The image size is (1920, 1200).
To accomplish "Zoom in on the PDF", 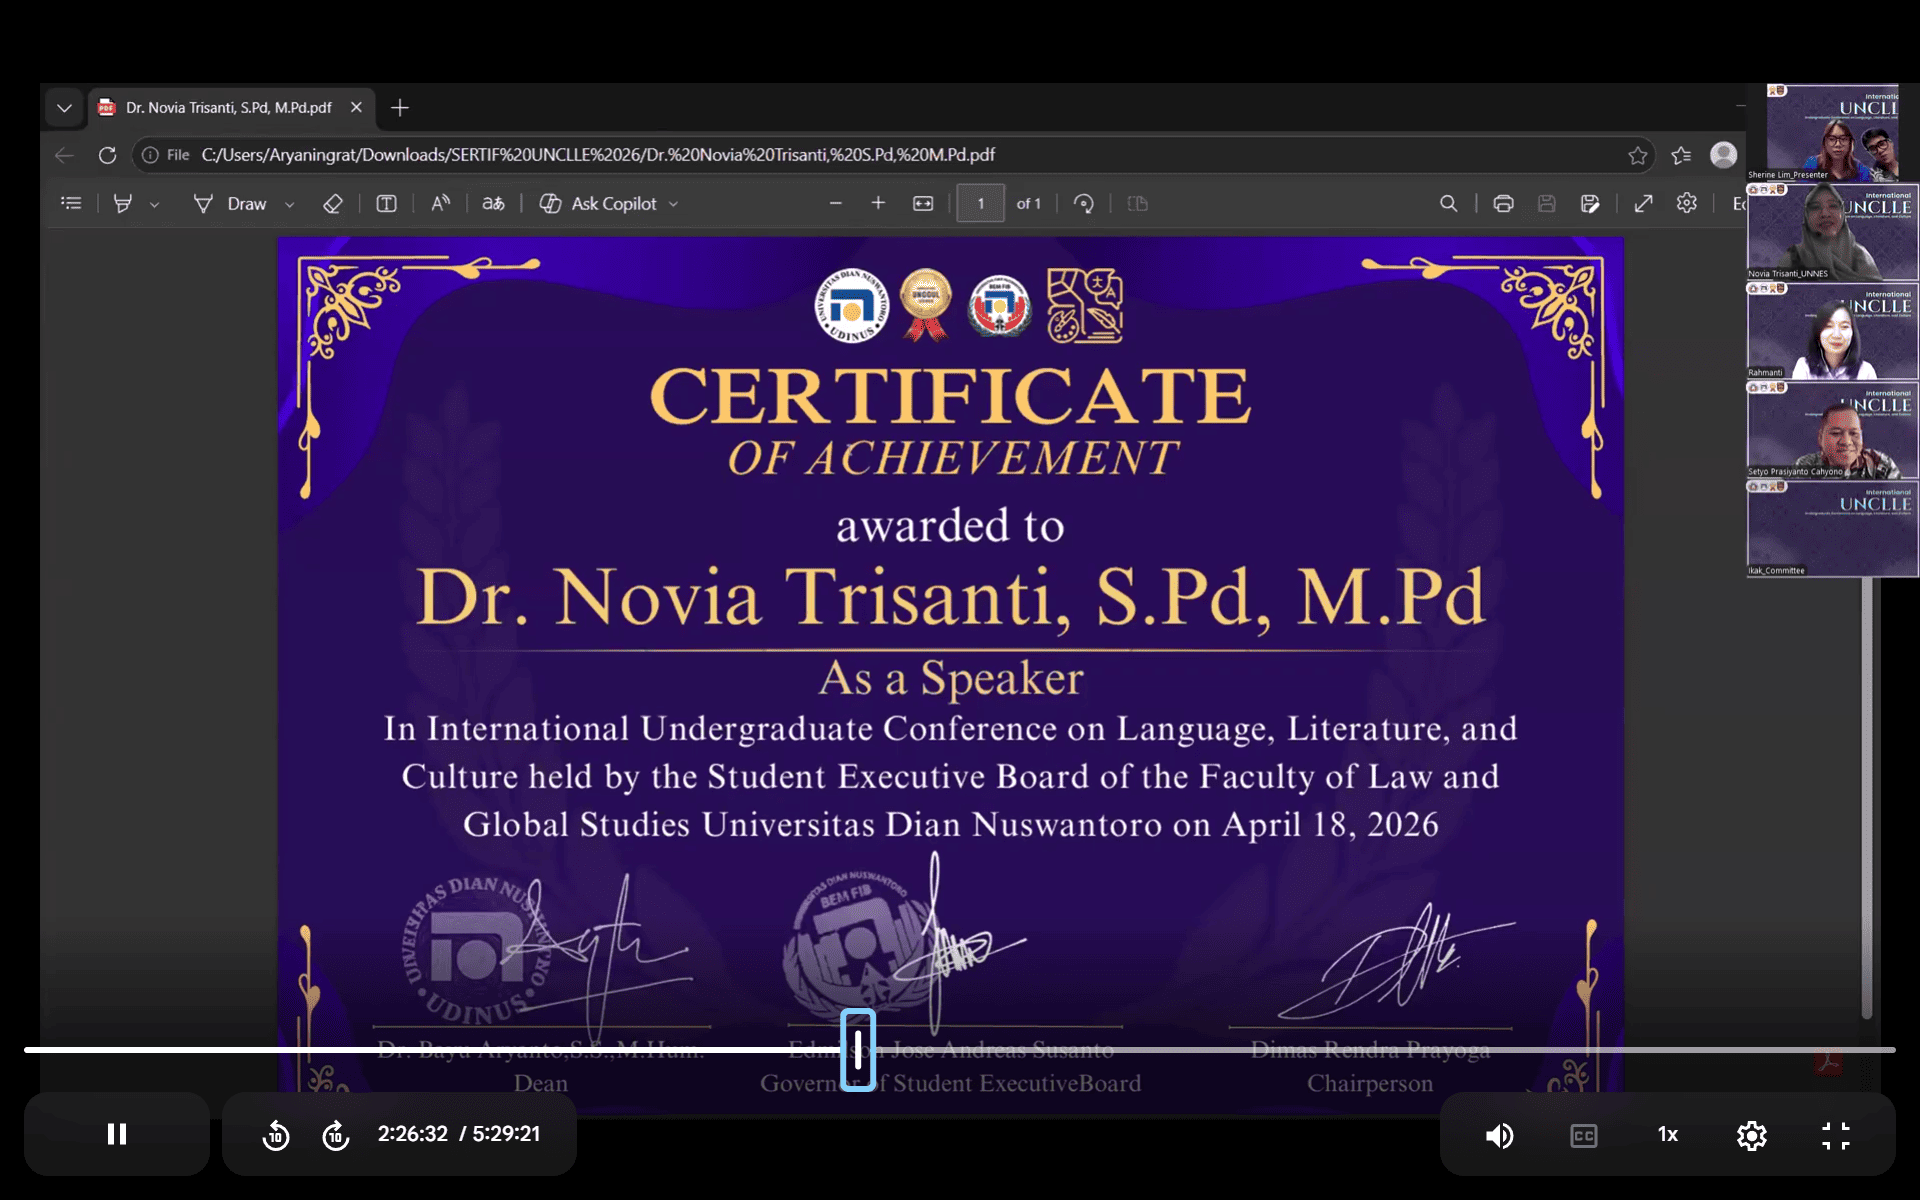I will click(878, 203).
